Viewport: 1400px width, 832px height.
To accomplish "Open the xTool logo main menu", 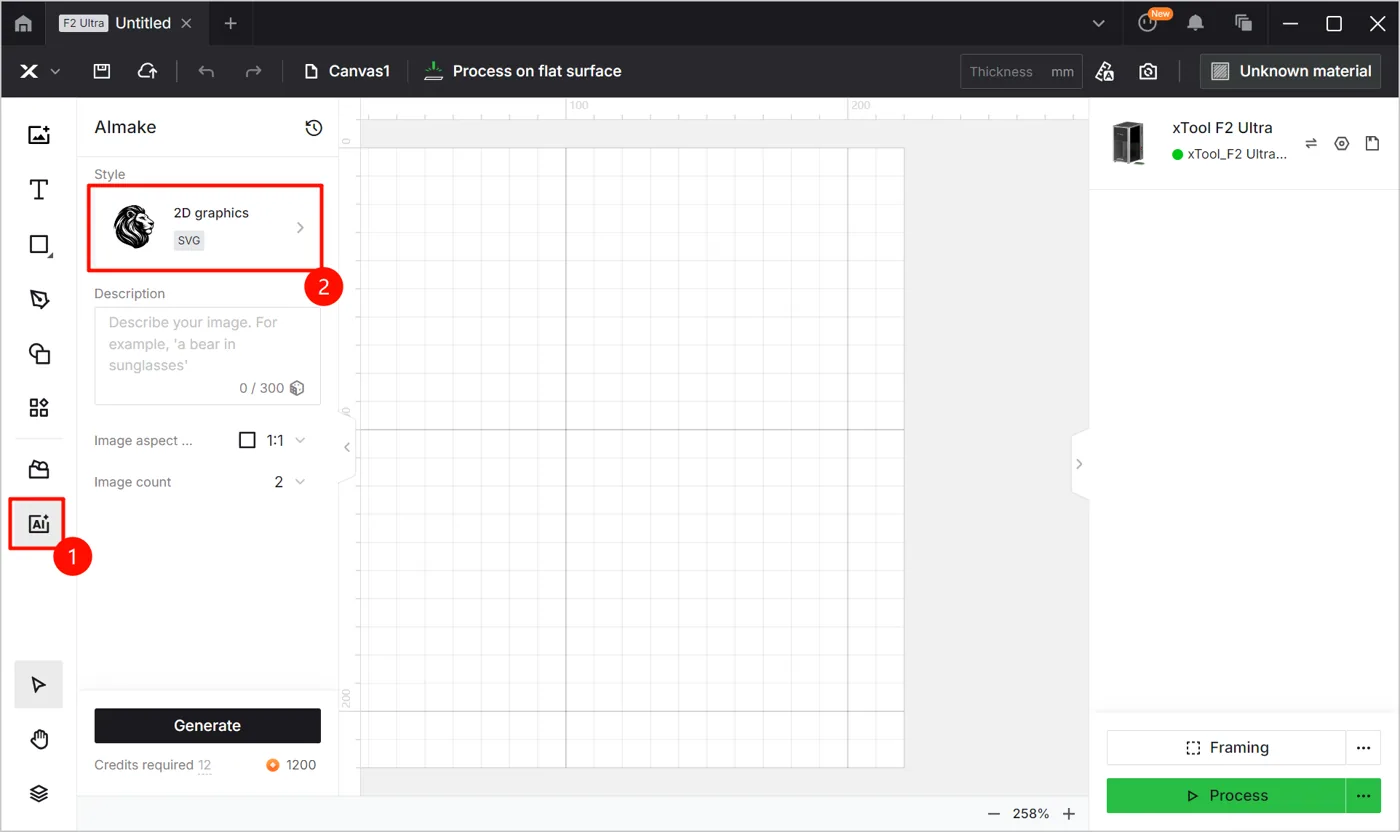I will (39, 71).
